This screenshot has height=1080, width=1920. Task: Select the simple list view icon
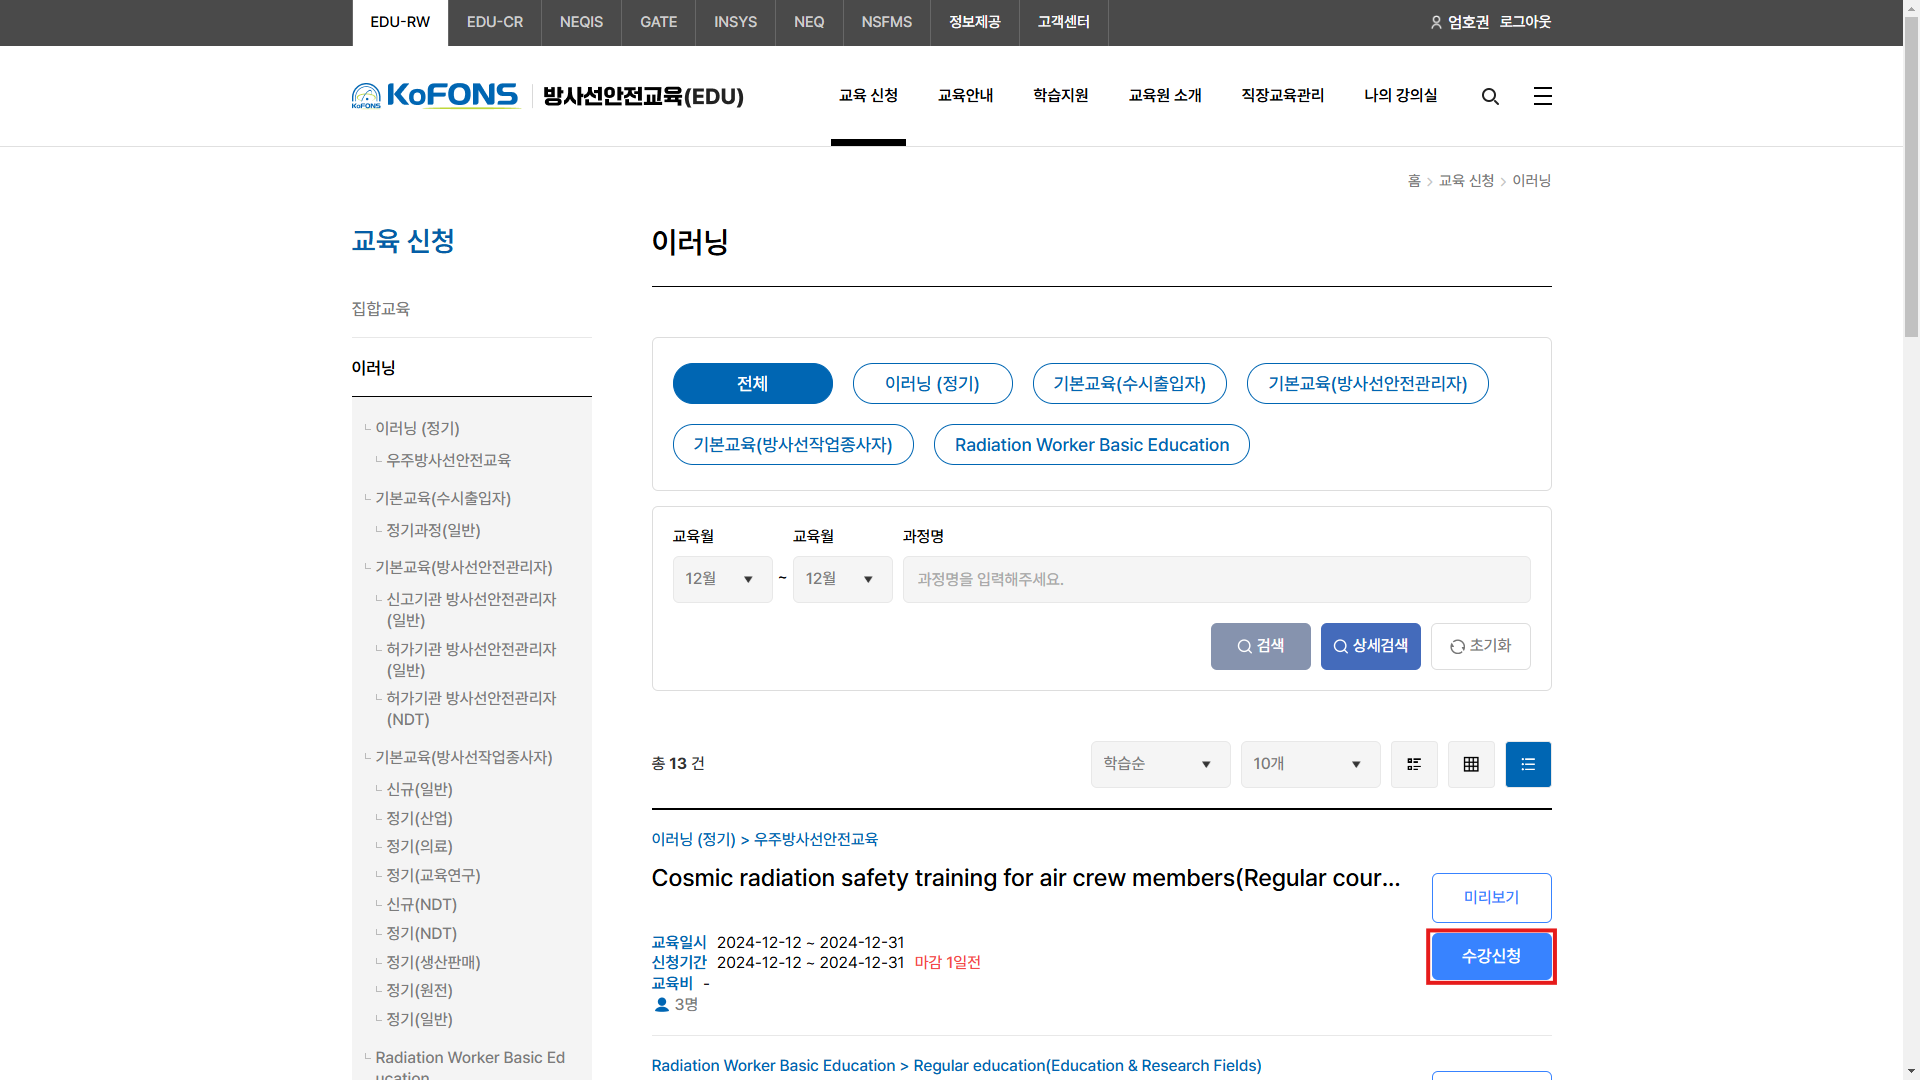click(1528, 764)
